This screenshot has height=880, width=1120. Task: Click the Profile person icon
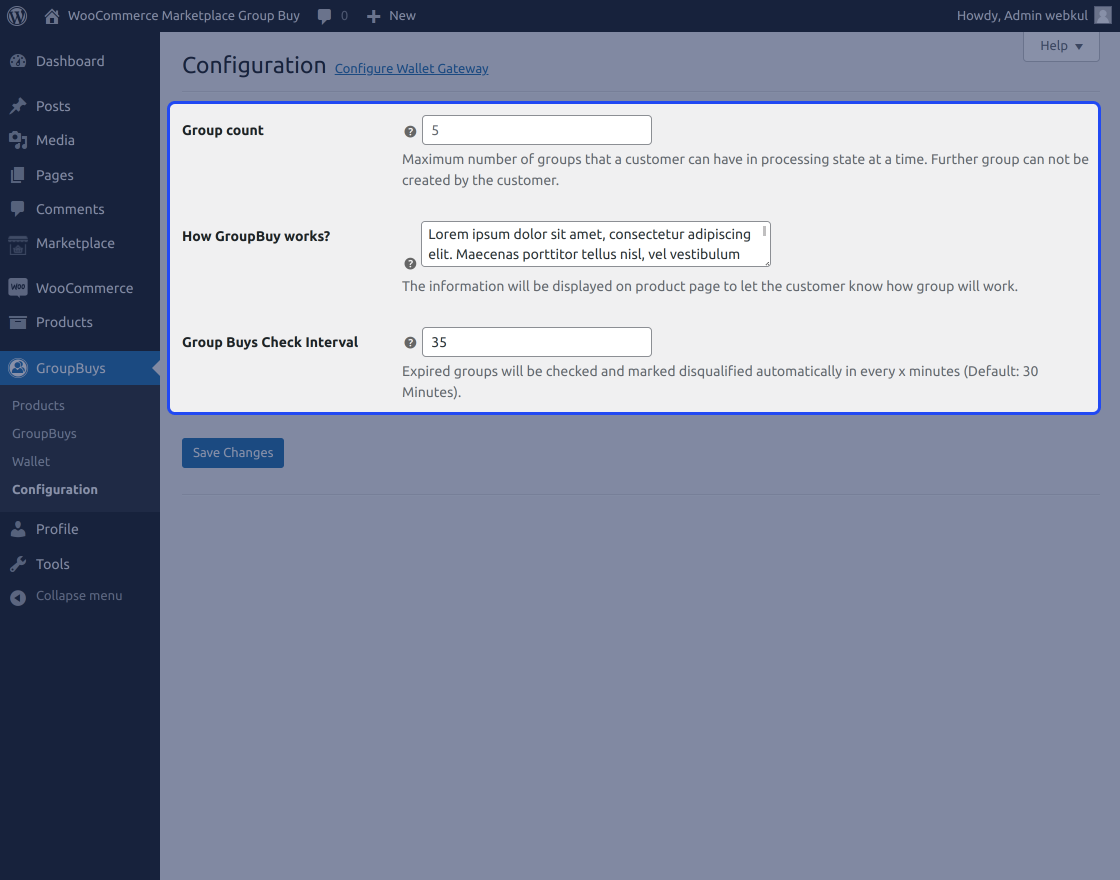[x=18, y=529]
